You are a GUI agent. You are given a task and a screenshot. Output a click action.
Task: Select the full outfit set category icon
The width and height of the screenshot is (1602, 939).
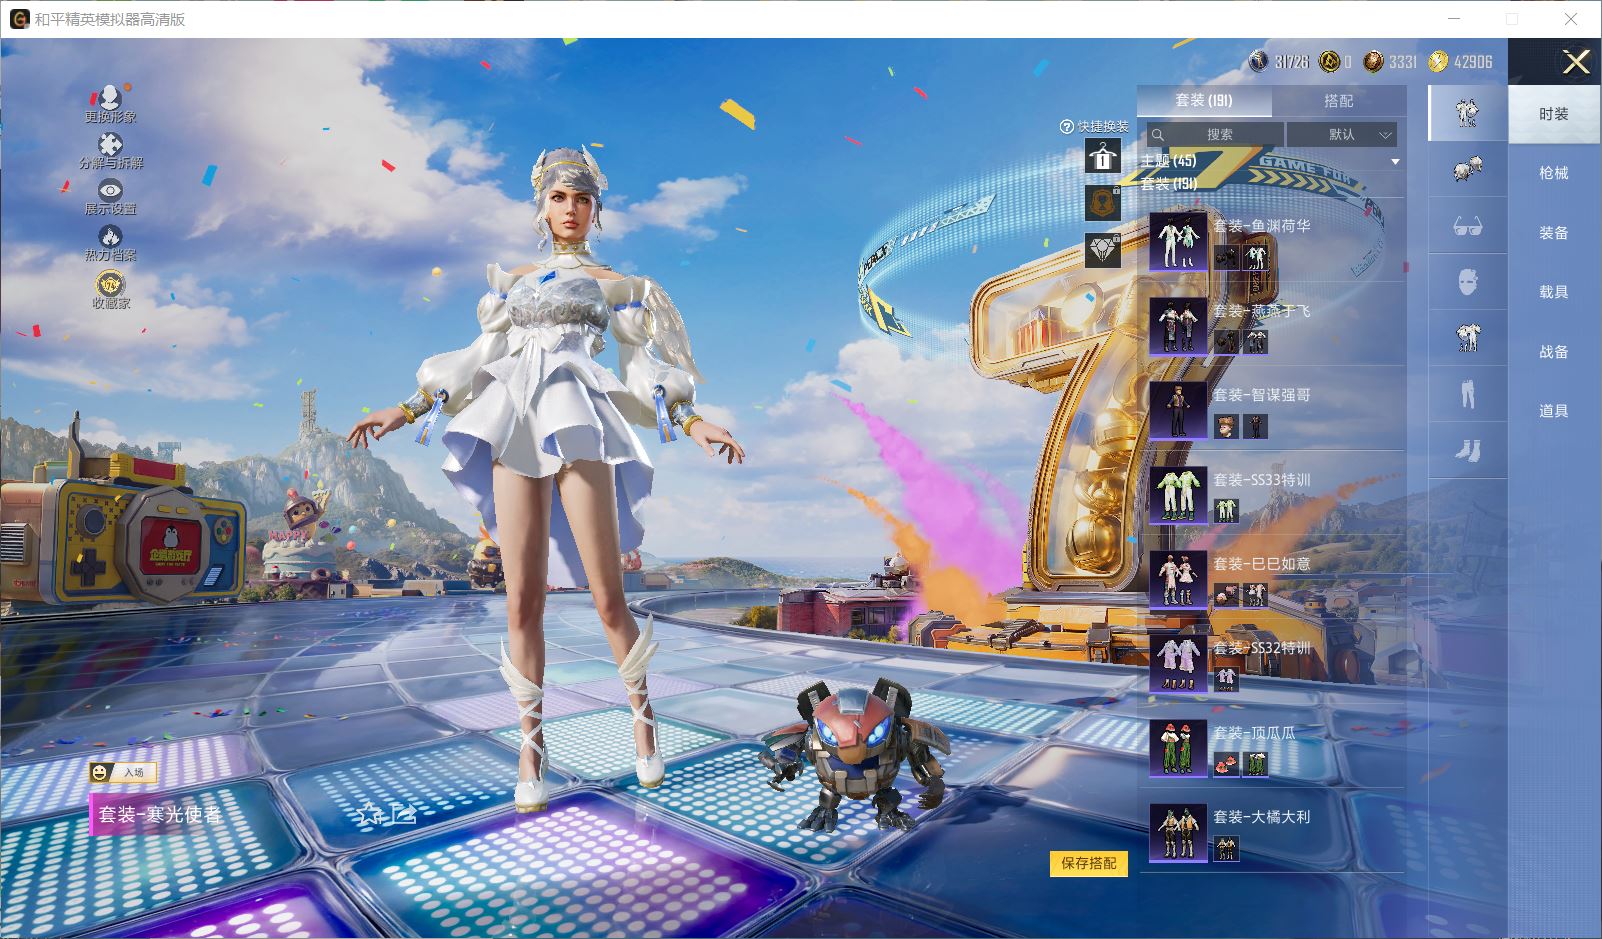click(x=1467, y=113)
